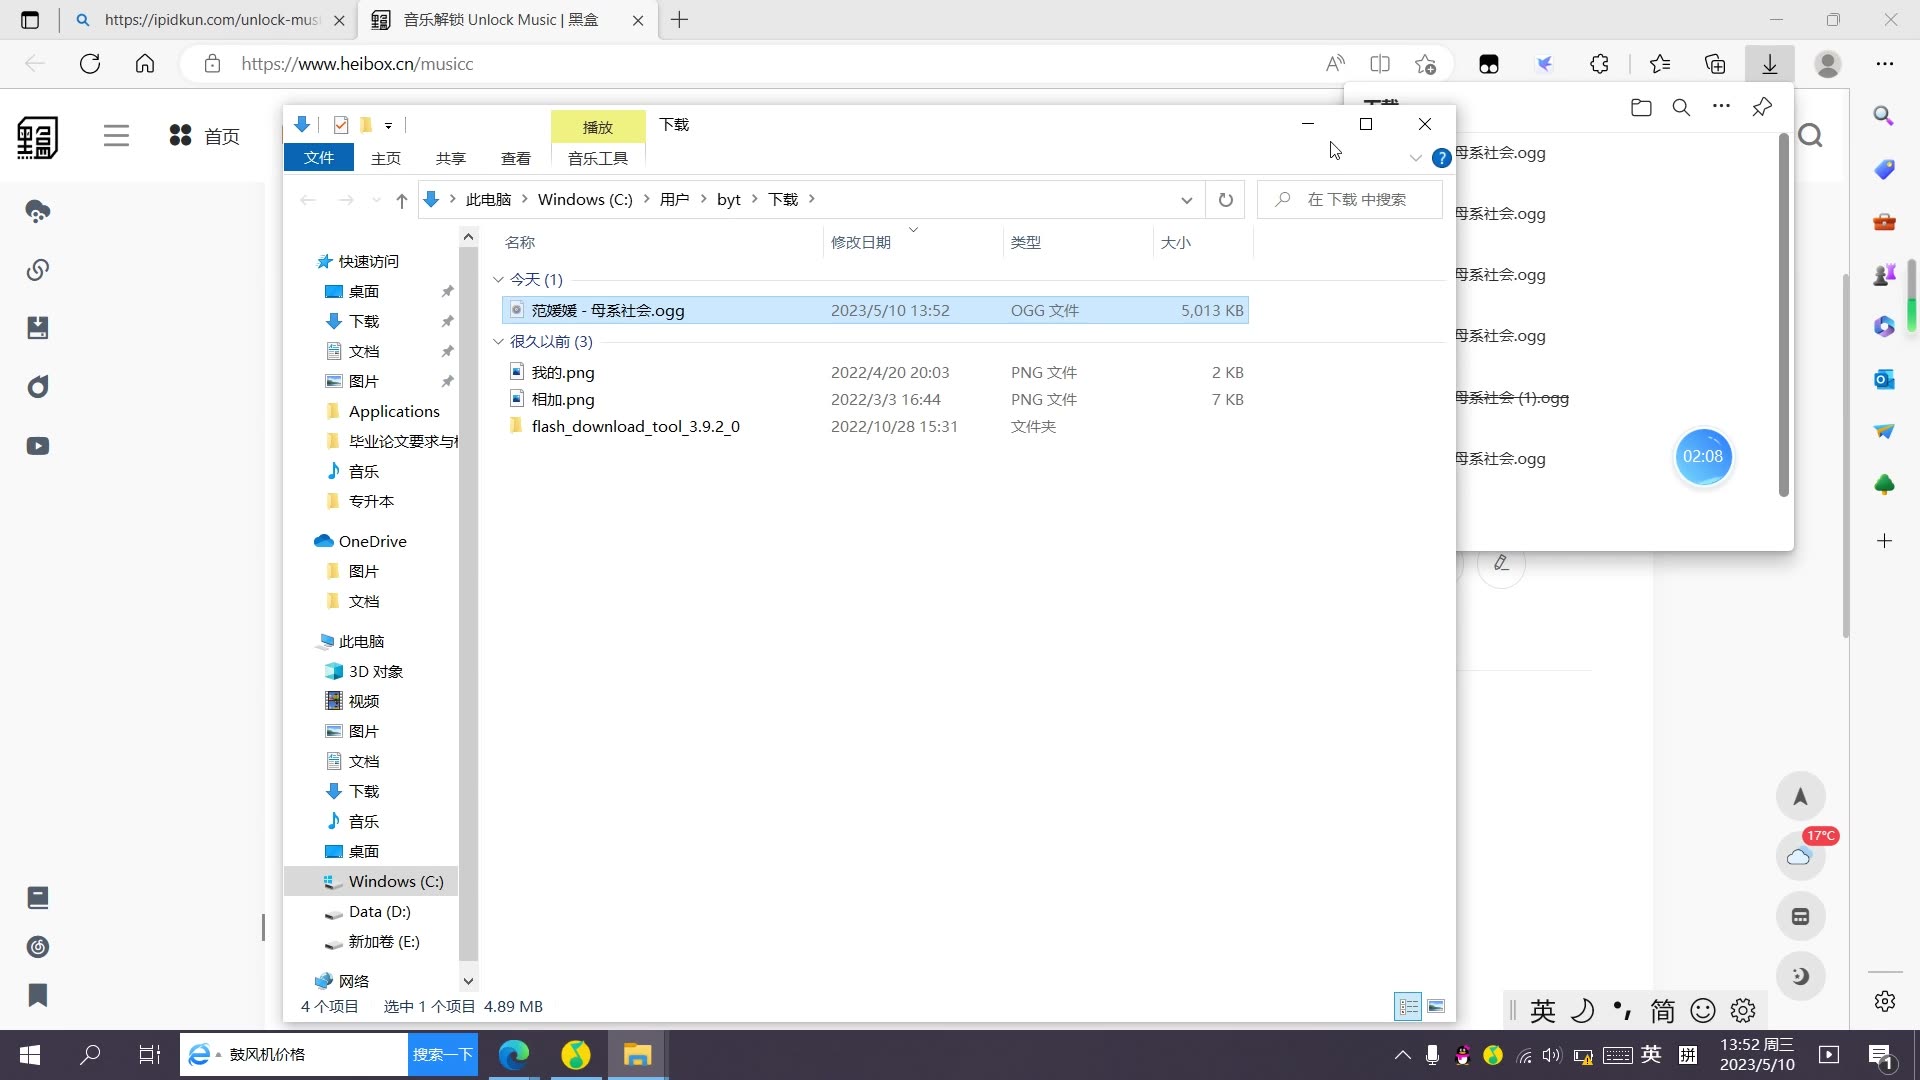Refresh the folder with the refresh button
Image resolution: width=1920 pixels, height=1080 pixels.
(1226, 199)
